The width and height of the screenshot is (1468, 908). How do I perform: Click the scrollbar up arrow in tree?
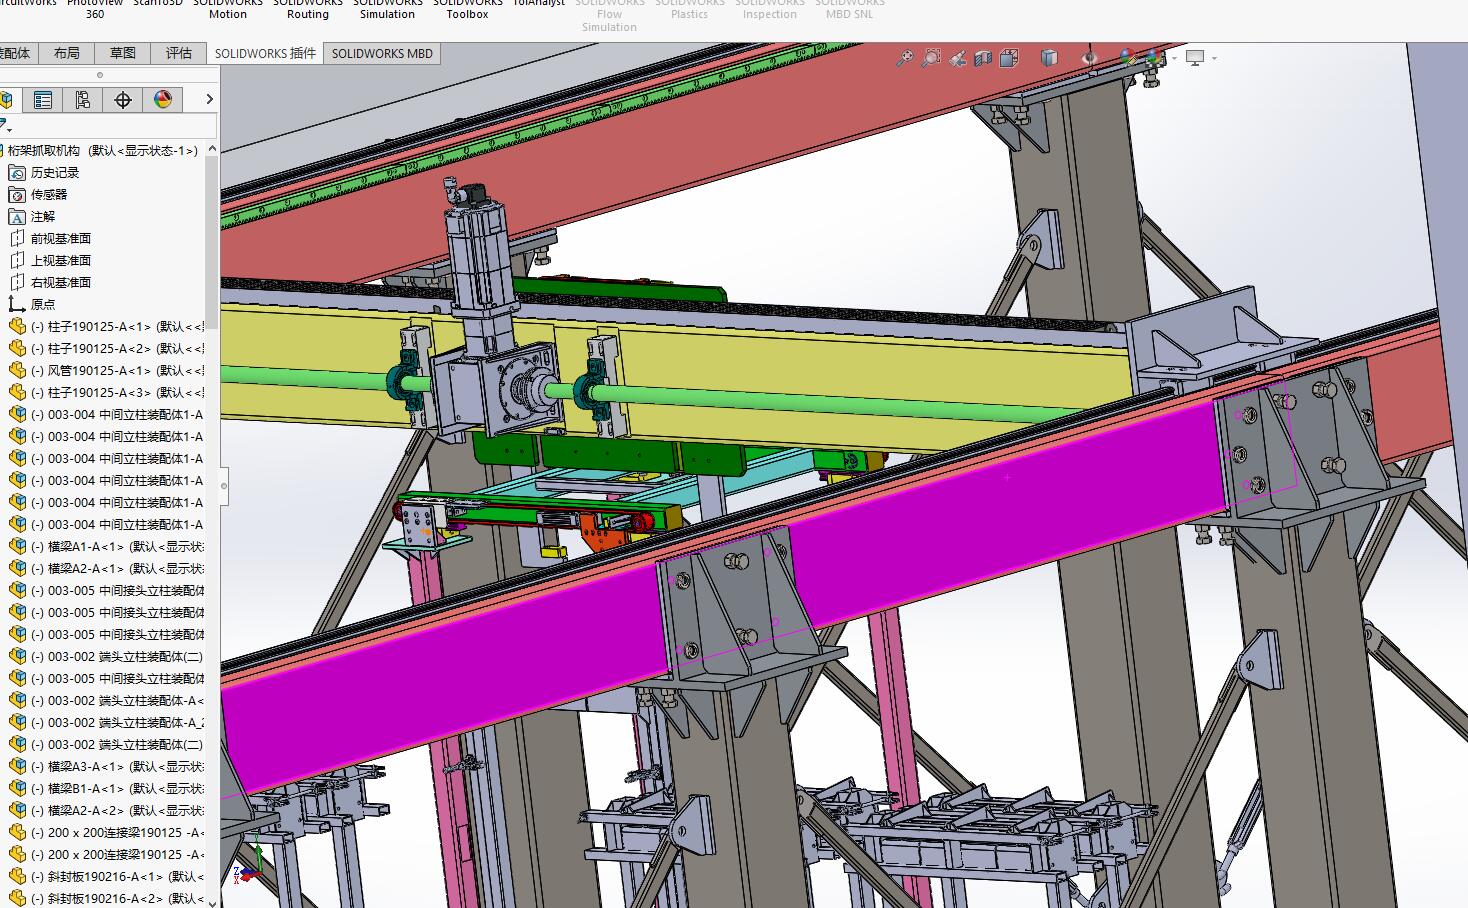(x=211, y=149)
